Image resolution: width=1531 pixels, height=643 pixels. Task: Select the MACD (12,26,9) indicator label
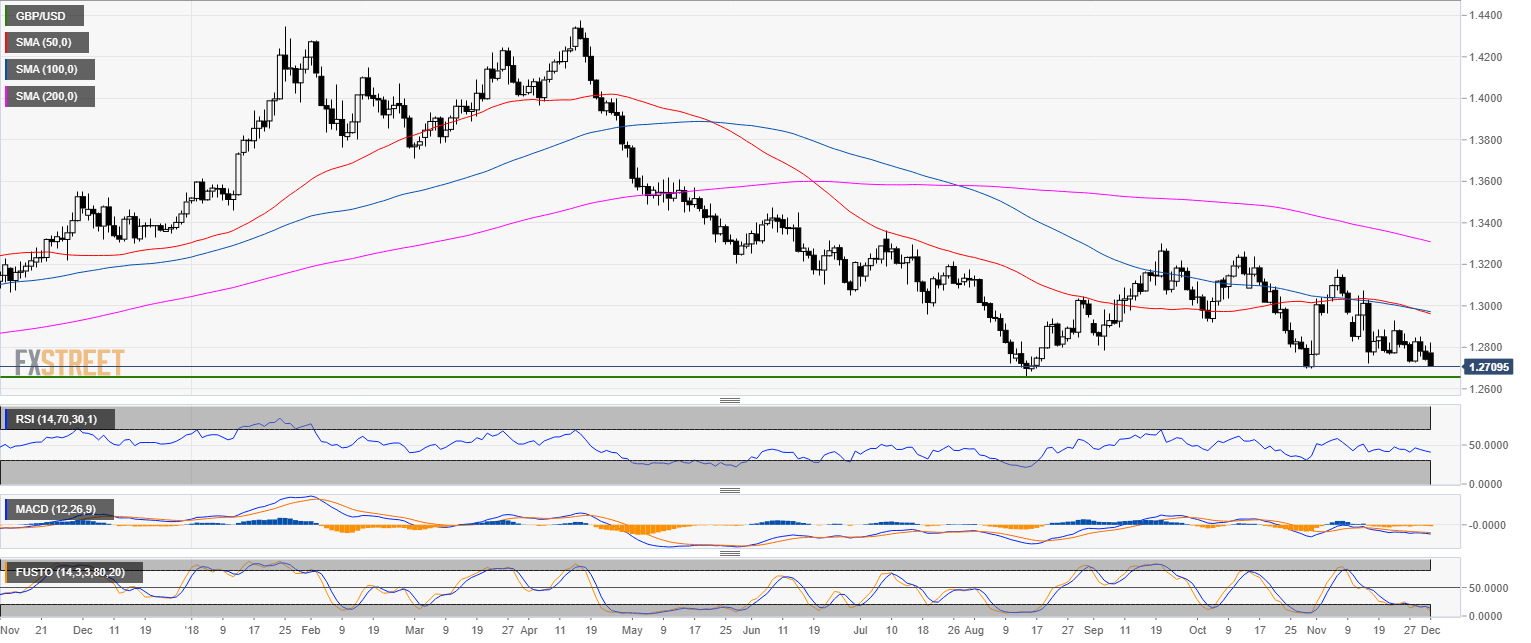click(x=58, y=511)
